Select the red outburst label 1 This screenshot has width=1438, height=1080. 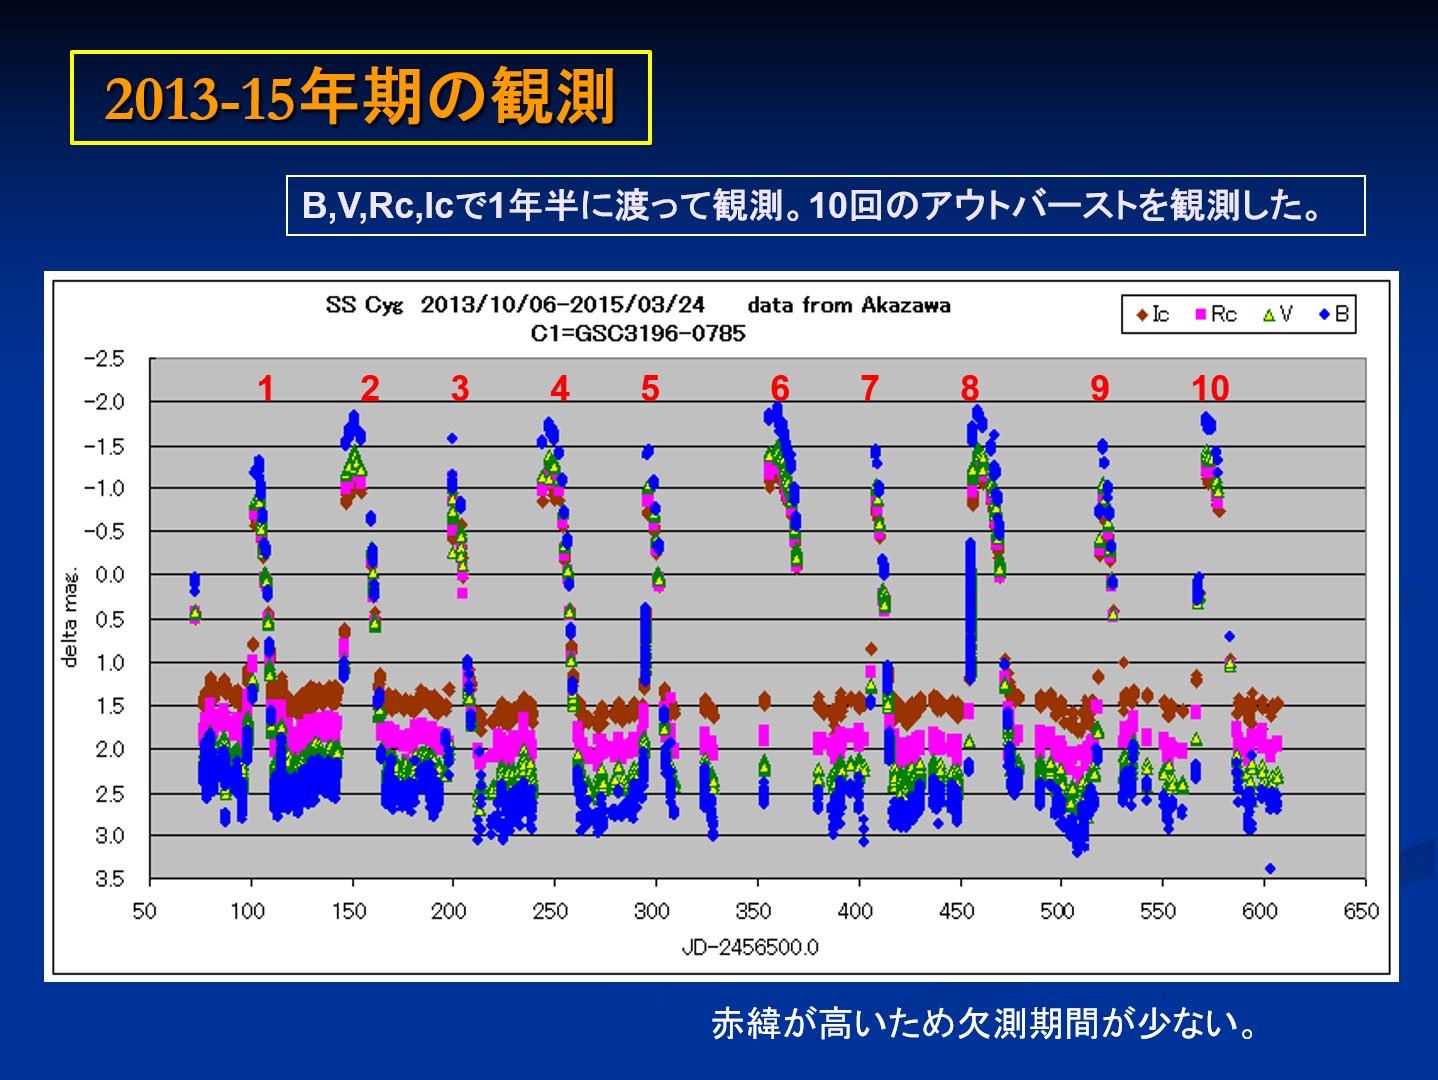[265, 388]
